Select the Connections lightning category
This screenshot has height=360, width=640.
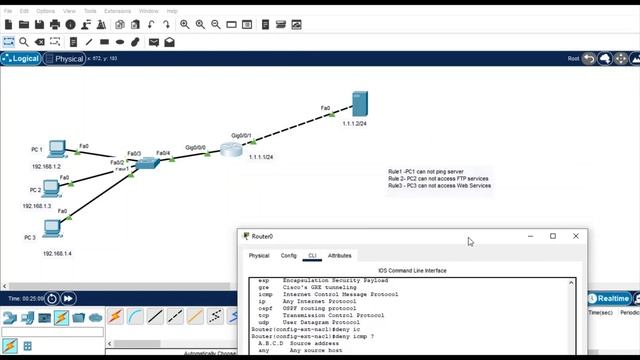pyautogui.click(x=61, y=317)
